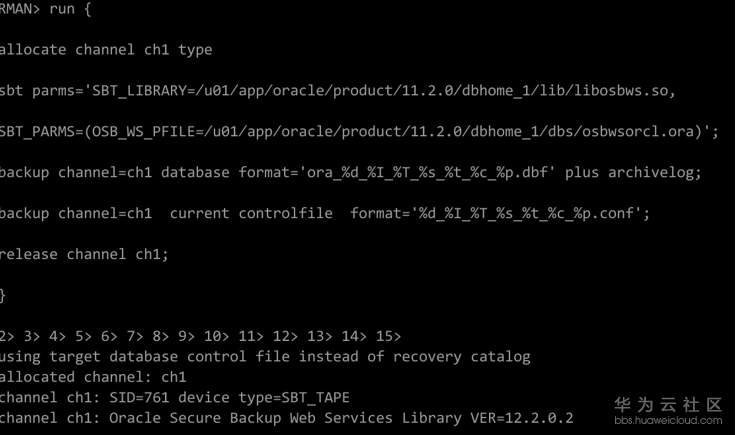Viewport: 736px width, 435px height.
Task: Click the 'allocate channel ch1 type' line
Action: coord(105,49)
